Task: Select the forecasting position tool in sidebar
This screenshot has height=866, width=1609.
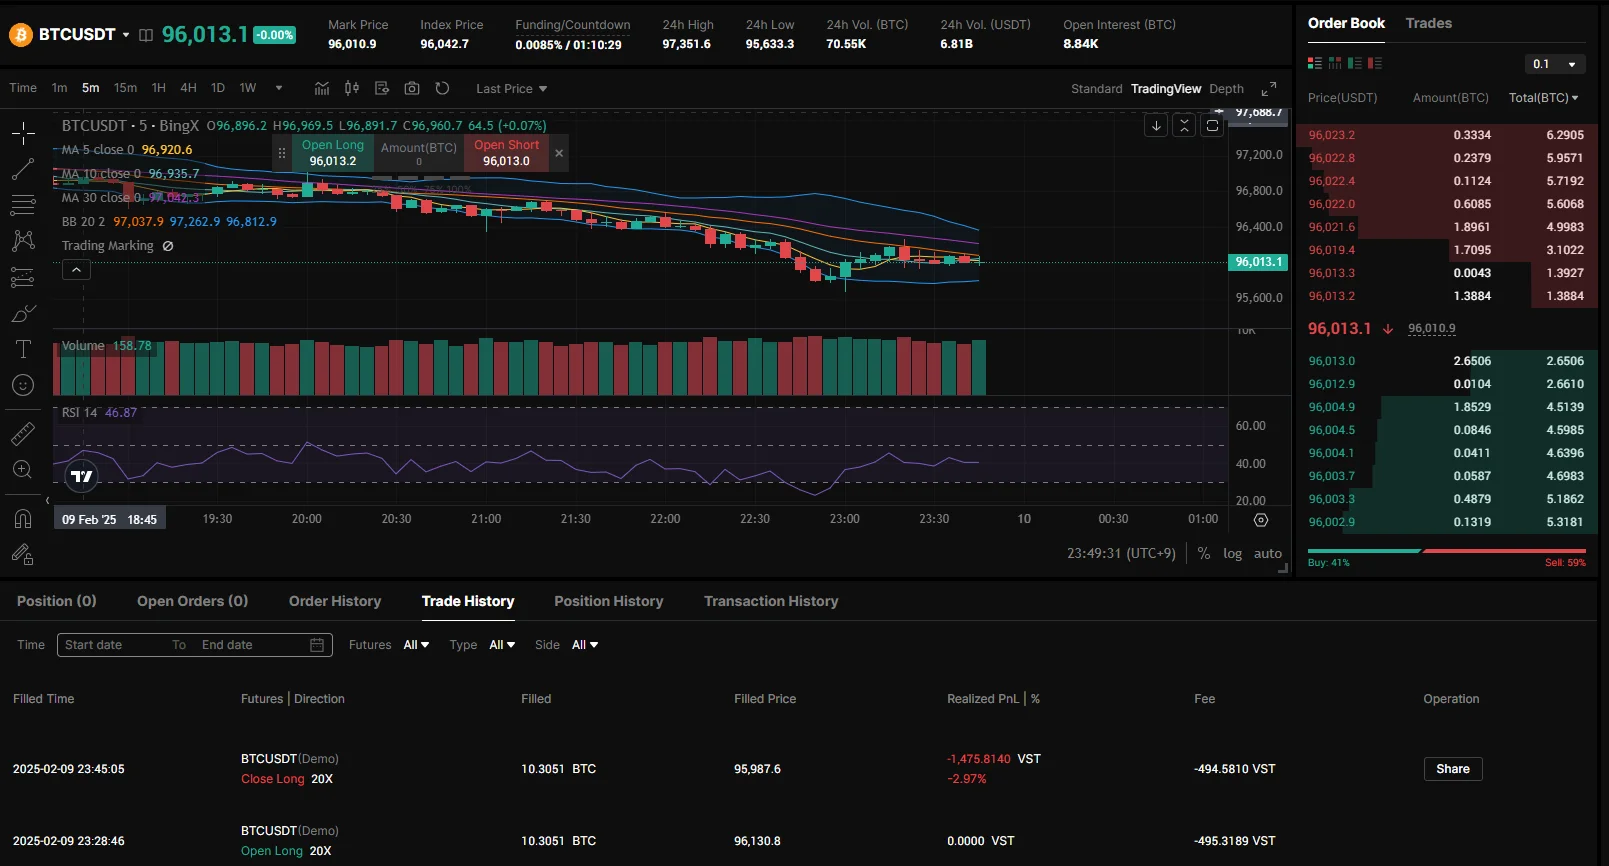Action: pyautogui.click(x=23, y=277)
